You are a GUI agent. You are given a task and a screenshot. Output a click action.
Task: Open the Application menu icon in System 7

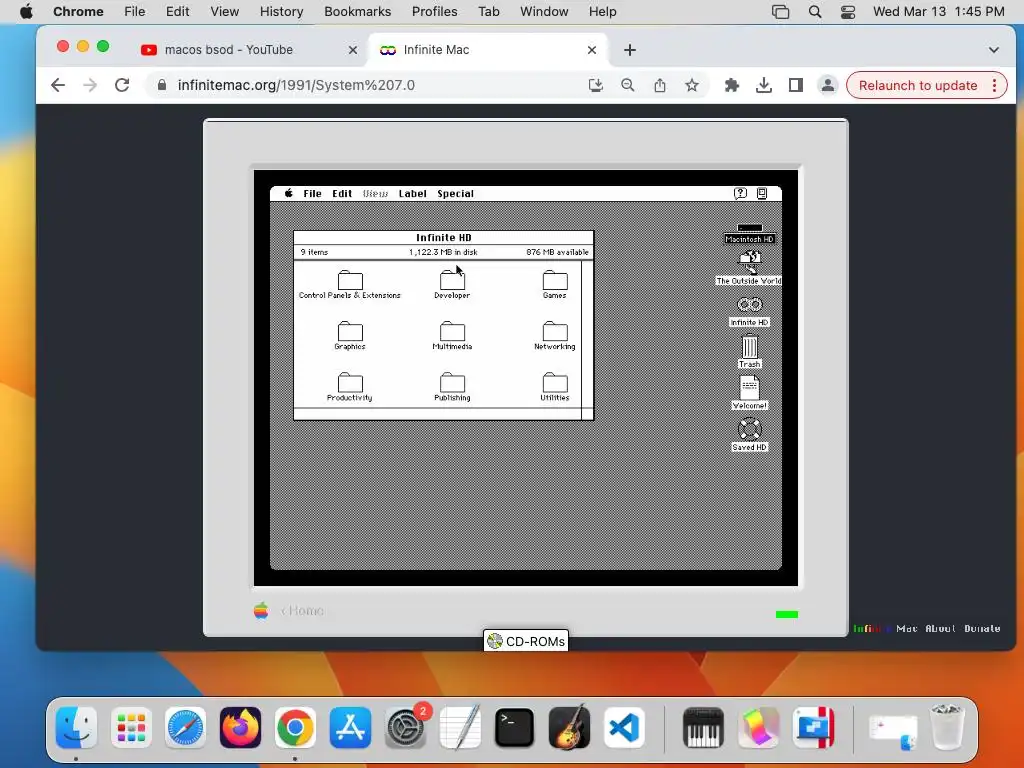coord(761,193)
